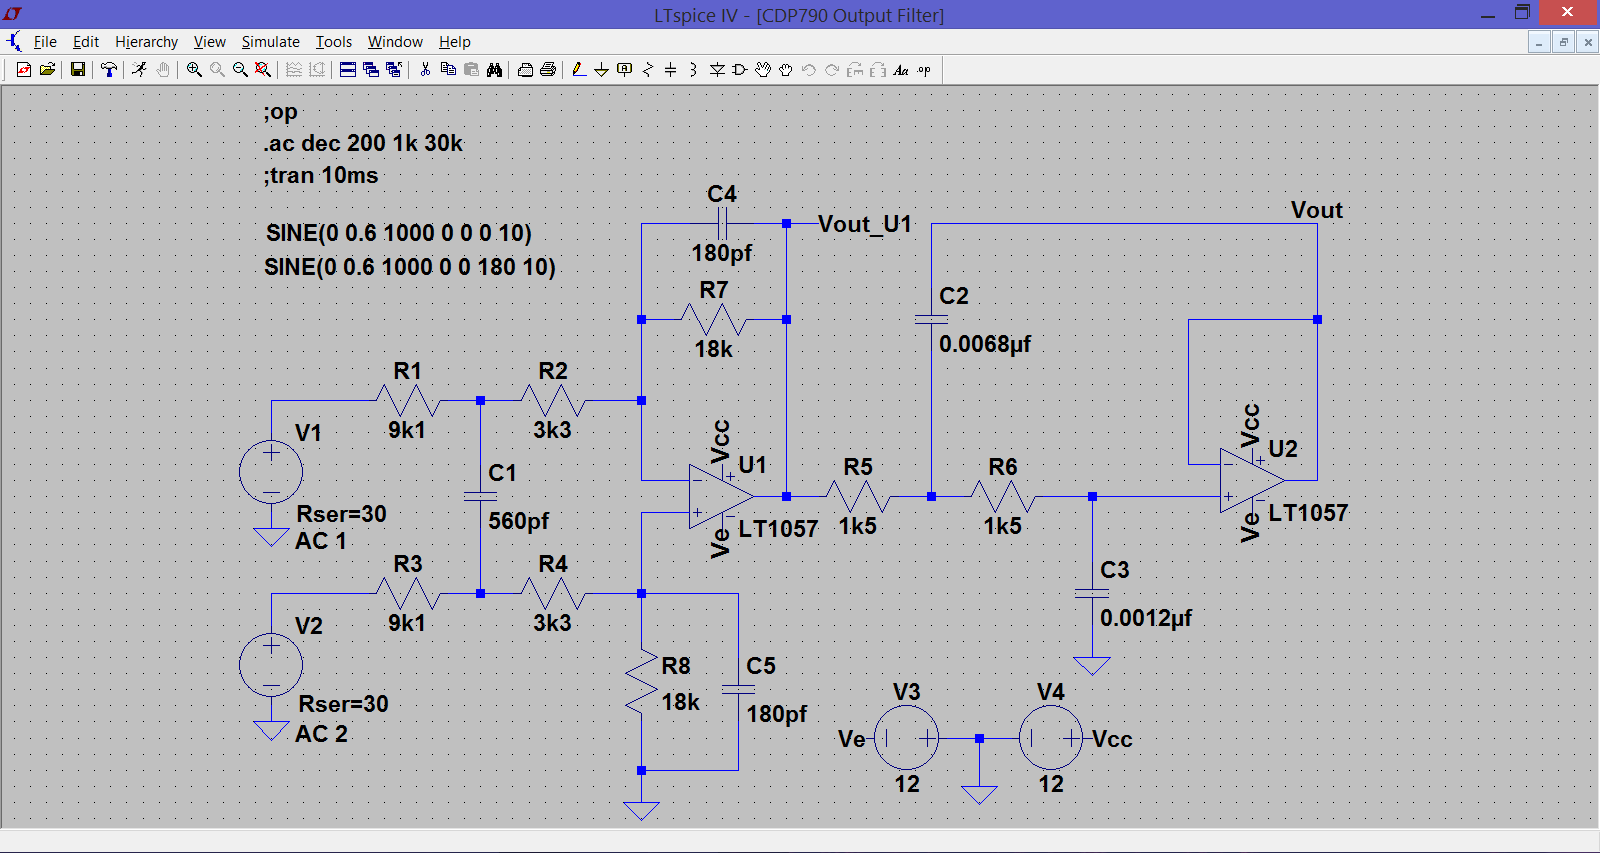Print the schematic with printer icon
The image size is (1600, 853).
click(x=548, y=70)
